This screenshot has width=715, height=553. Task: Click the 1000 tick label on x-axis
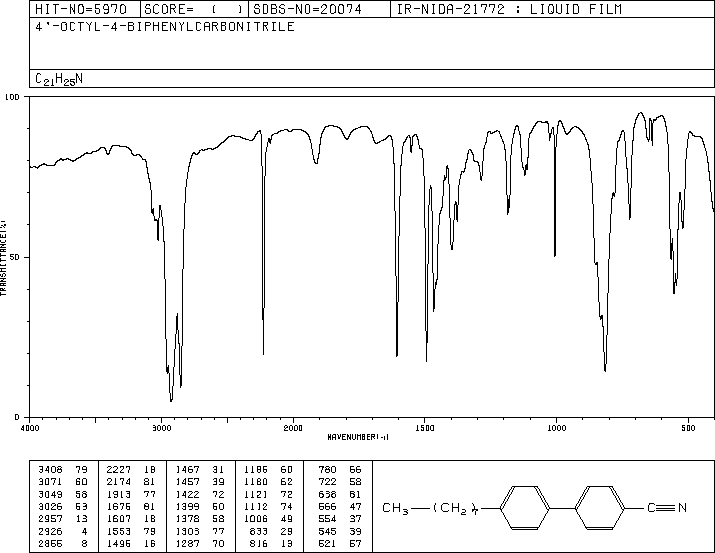[x=556, y=428]
